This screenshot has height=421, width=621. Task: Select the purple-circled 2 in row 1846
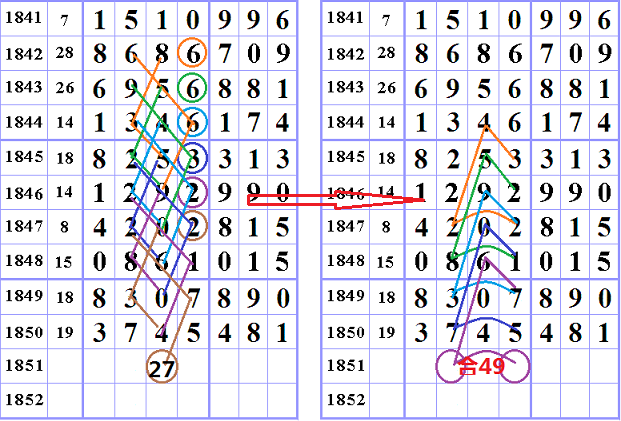[x=193, y=192]
